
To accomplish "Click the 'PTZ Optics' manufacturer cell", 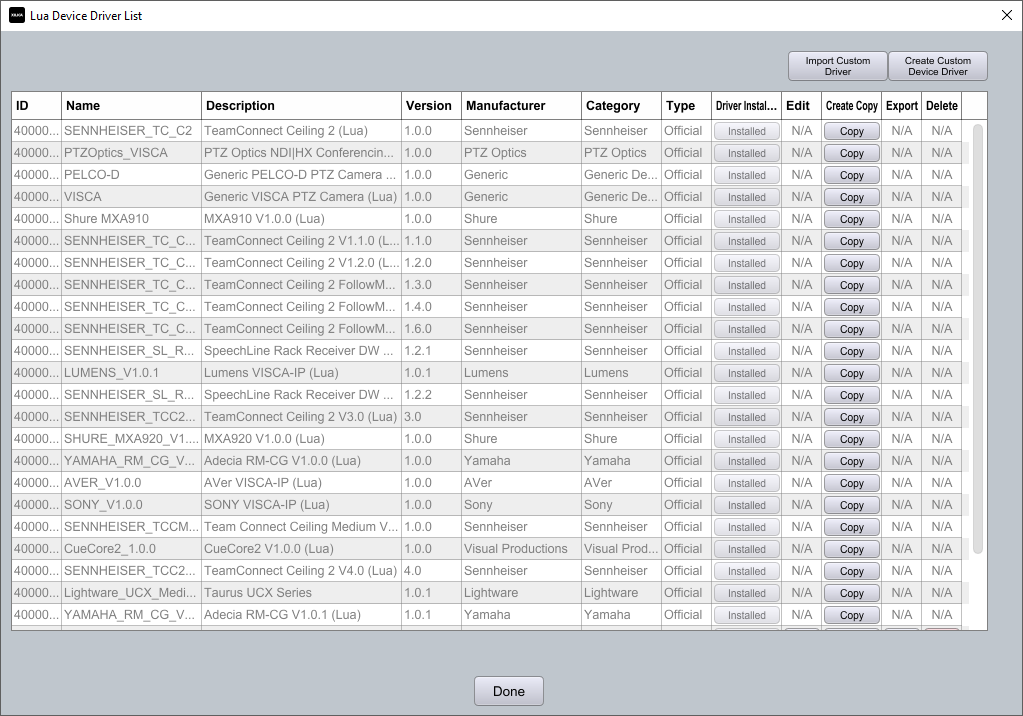I will point(521,153).
